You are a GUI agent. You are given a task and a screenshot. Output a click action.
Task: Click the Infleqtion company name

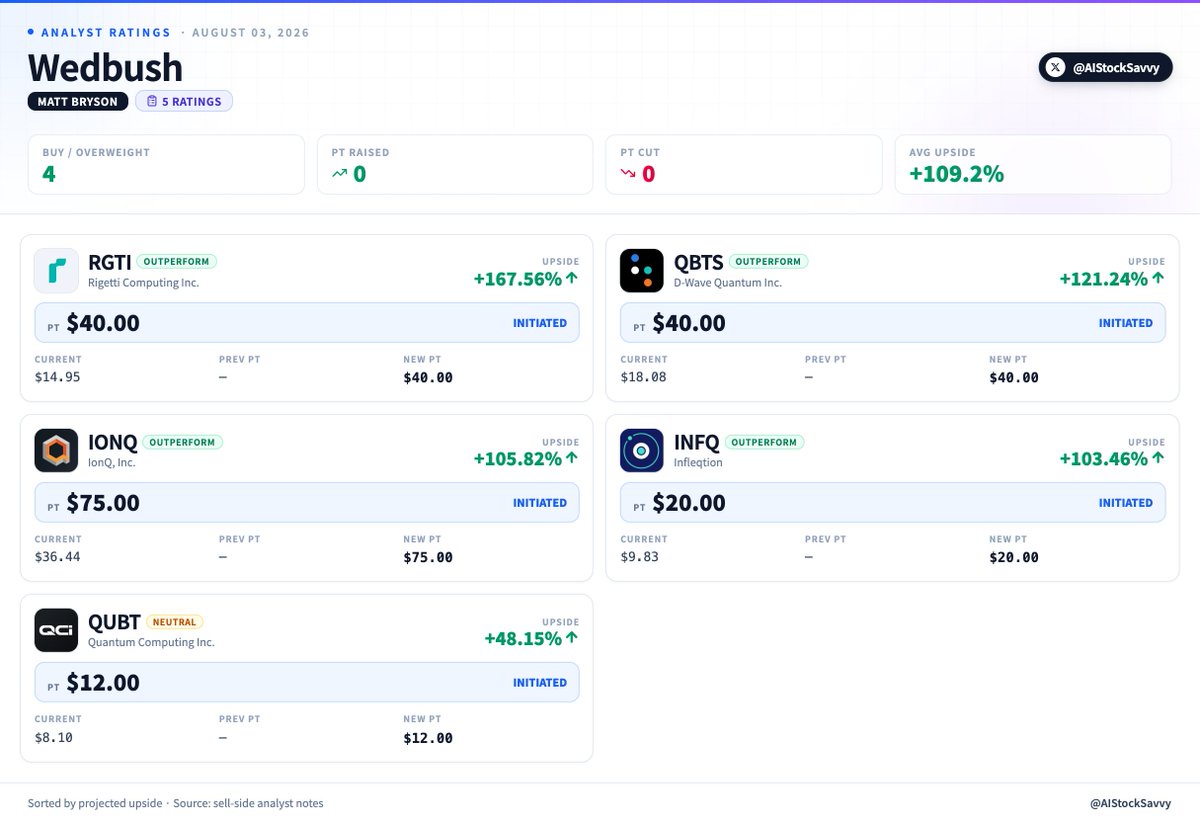[698, 463]
